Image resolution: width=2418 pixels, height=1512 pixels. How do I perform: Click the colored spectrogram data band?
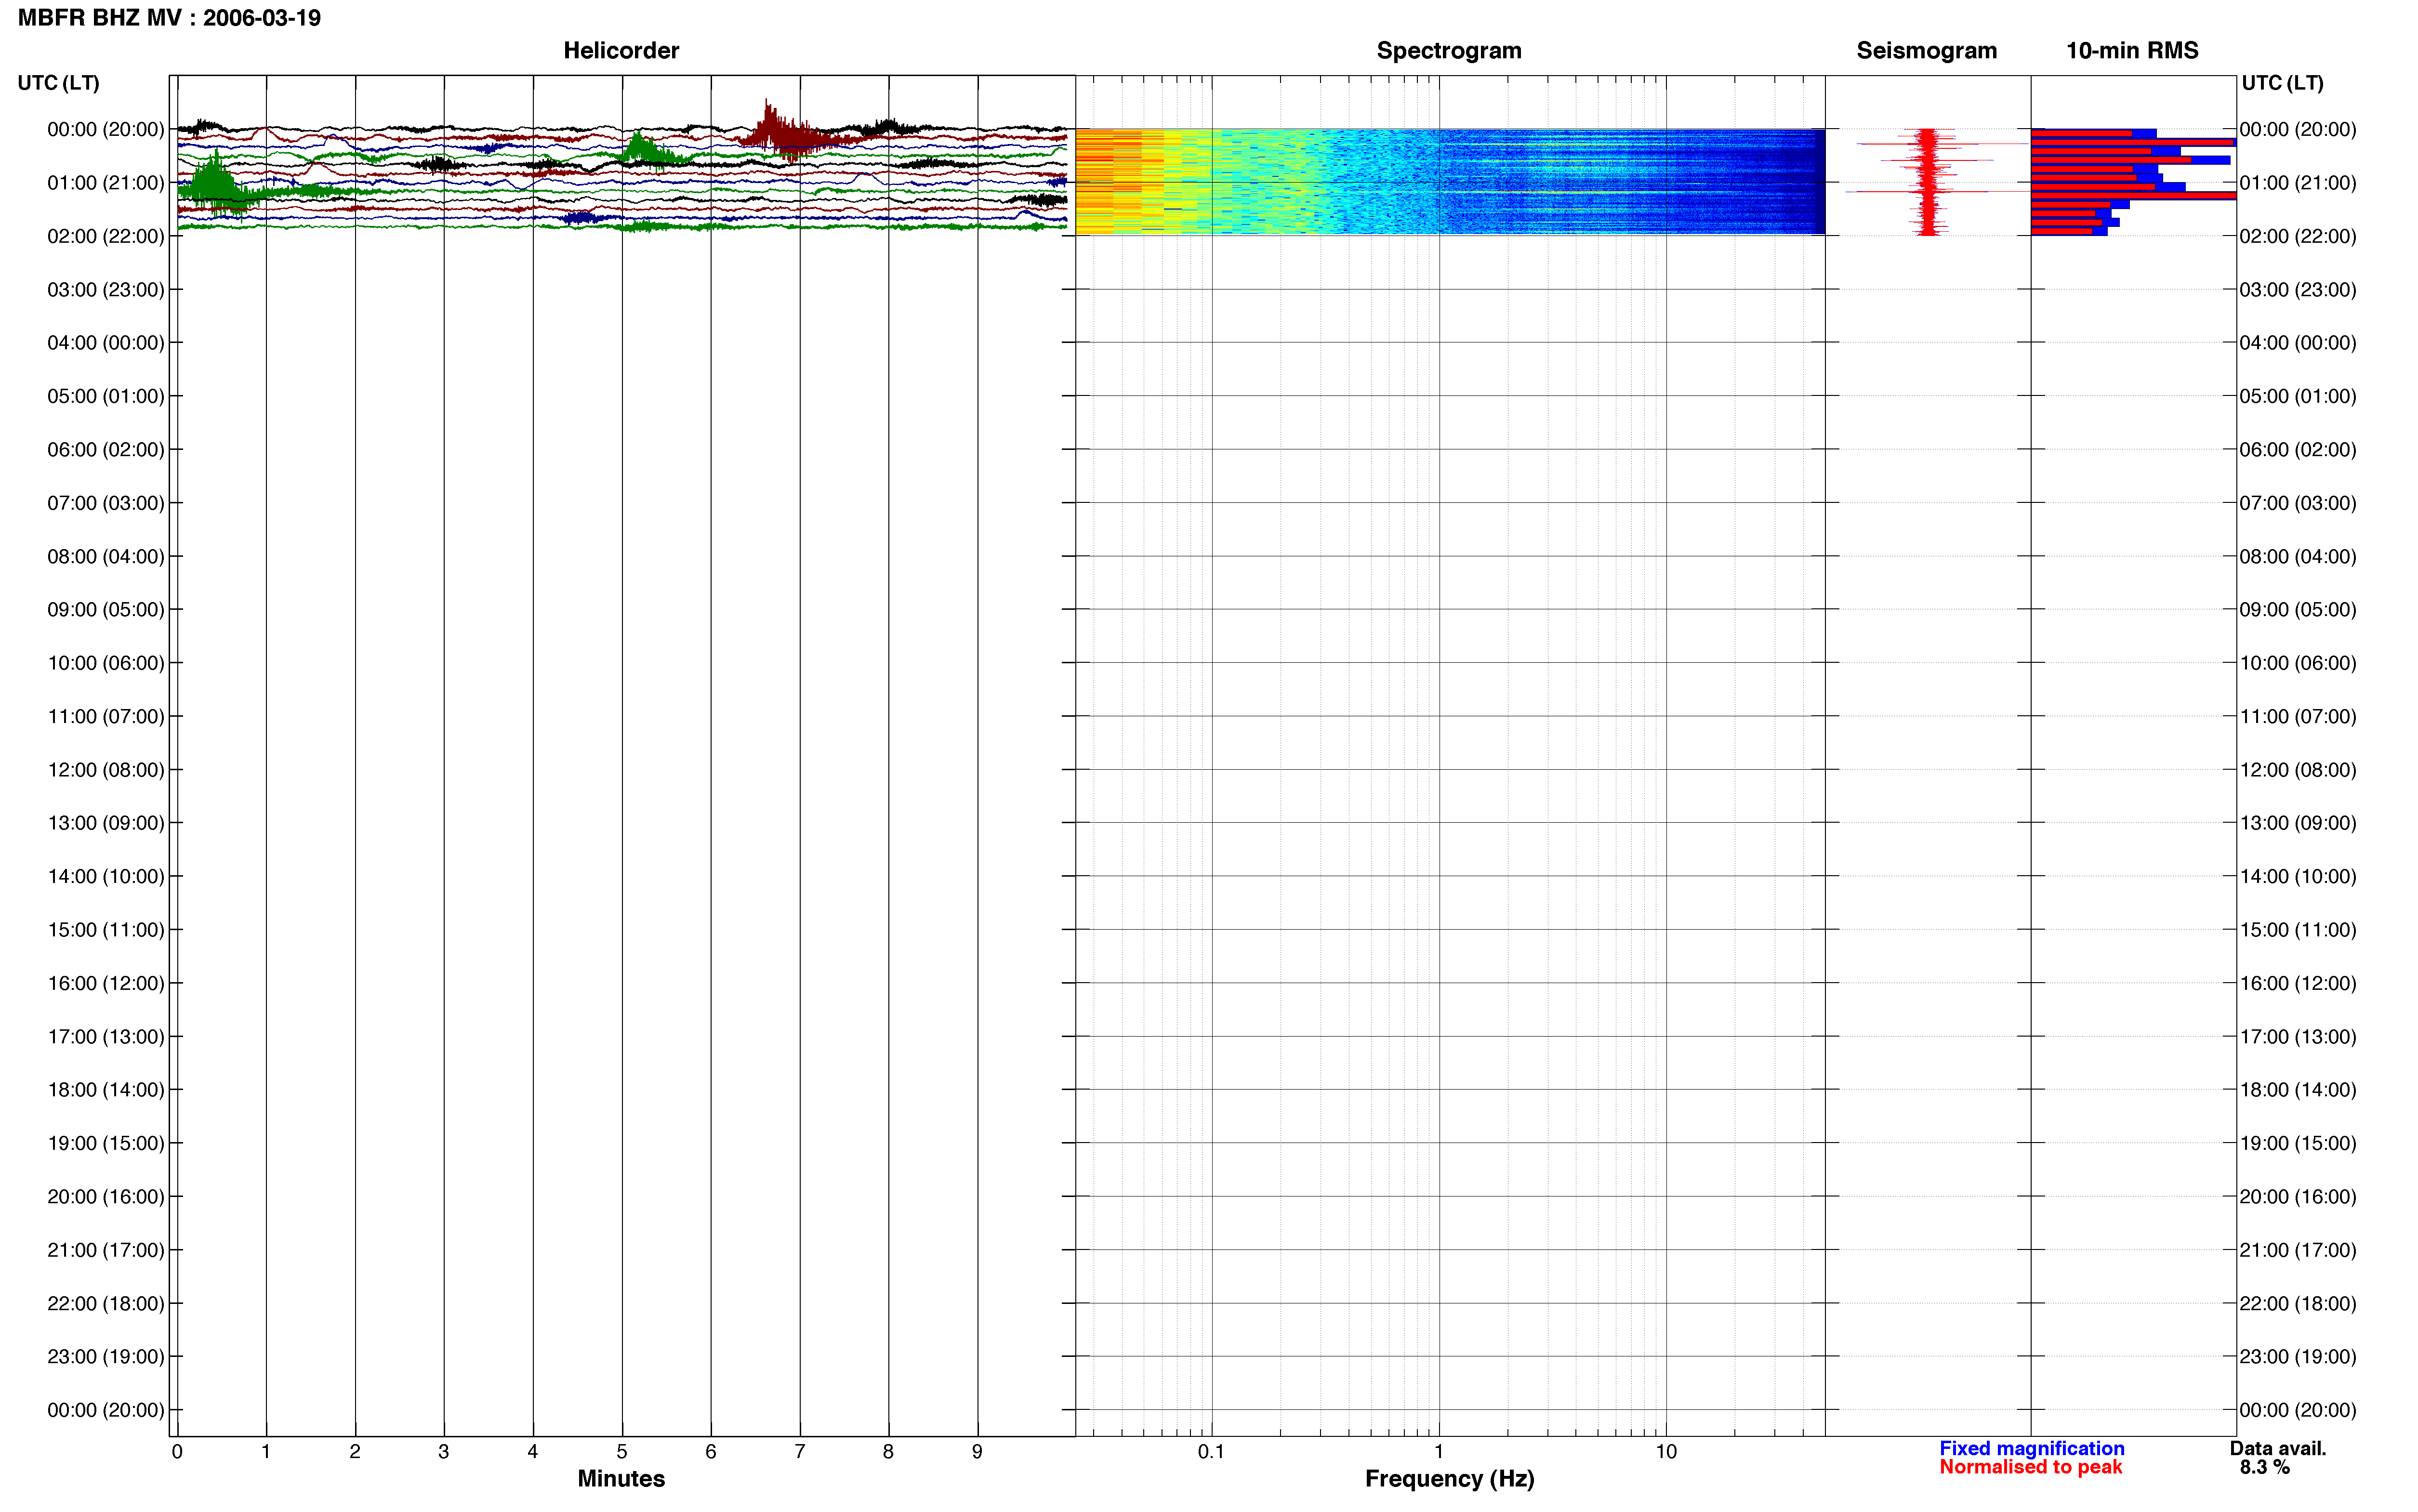1450,181
